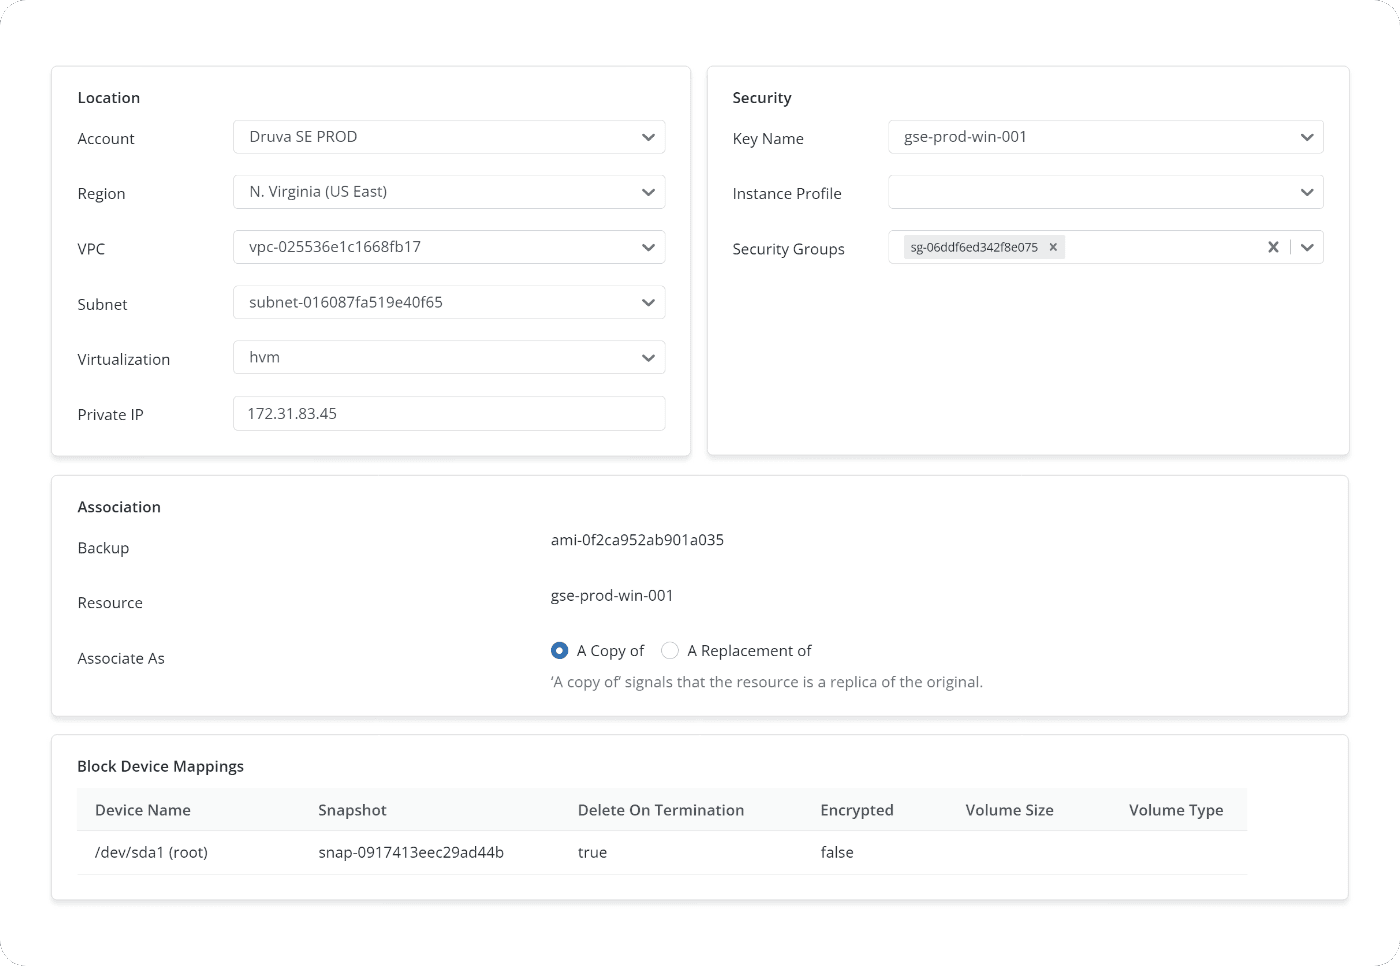Click the VPC field chevron icon
Screen dimensions: 1400x966
click(x=648, y=247)
